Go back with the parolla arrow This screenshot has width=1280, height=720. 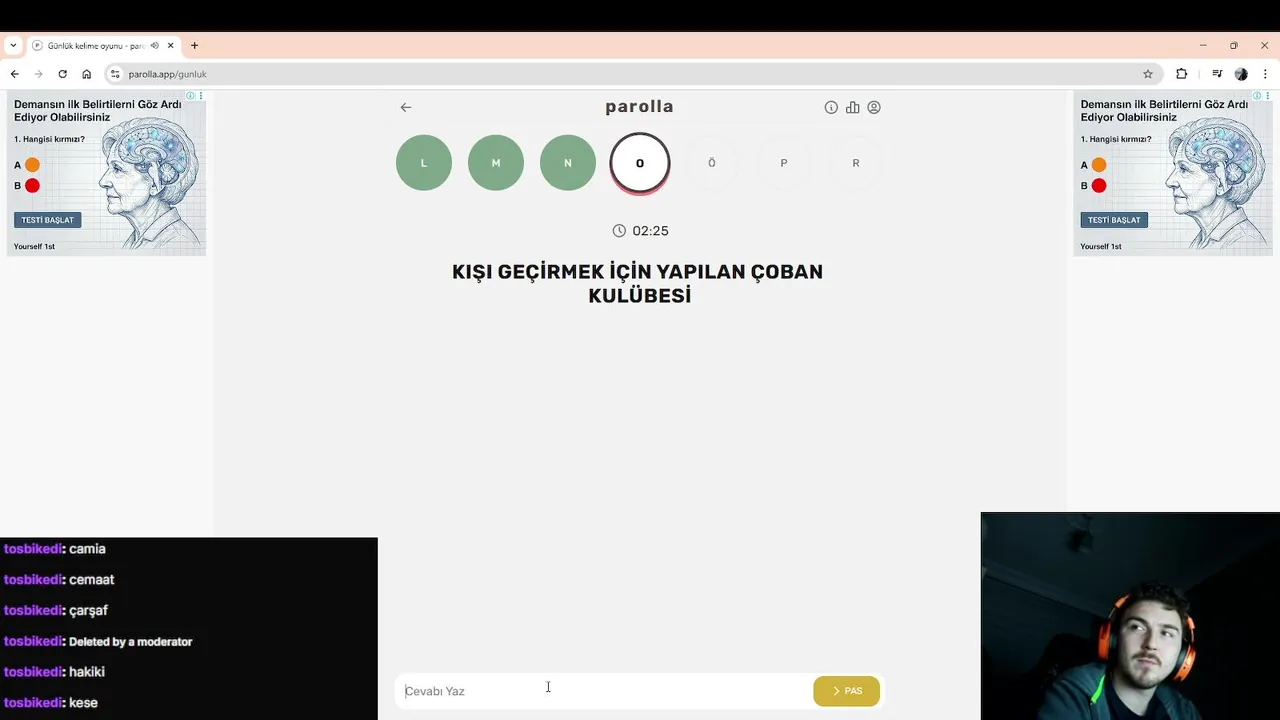405,107
